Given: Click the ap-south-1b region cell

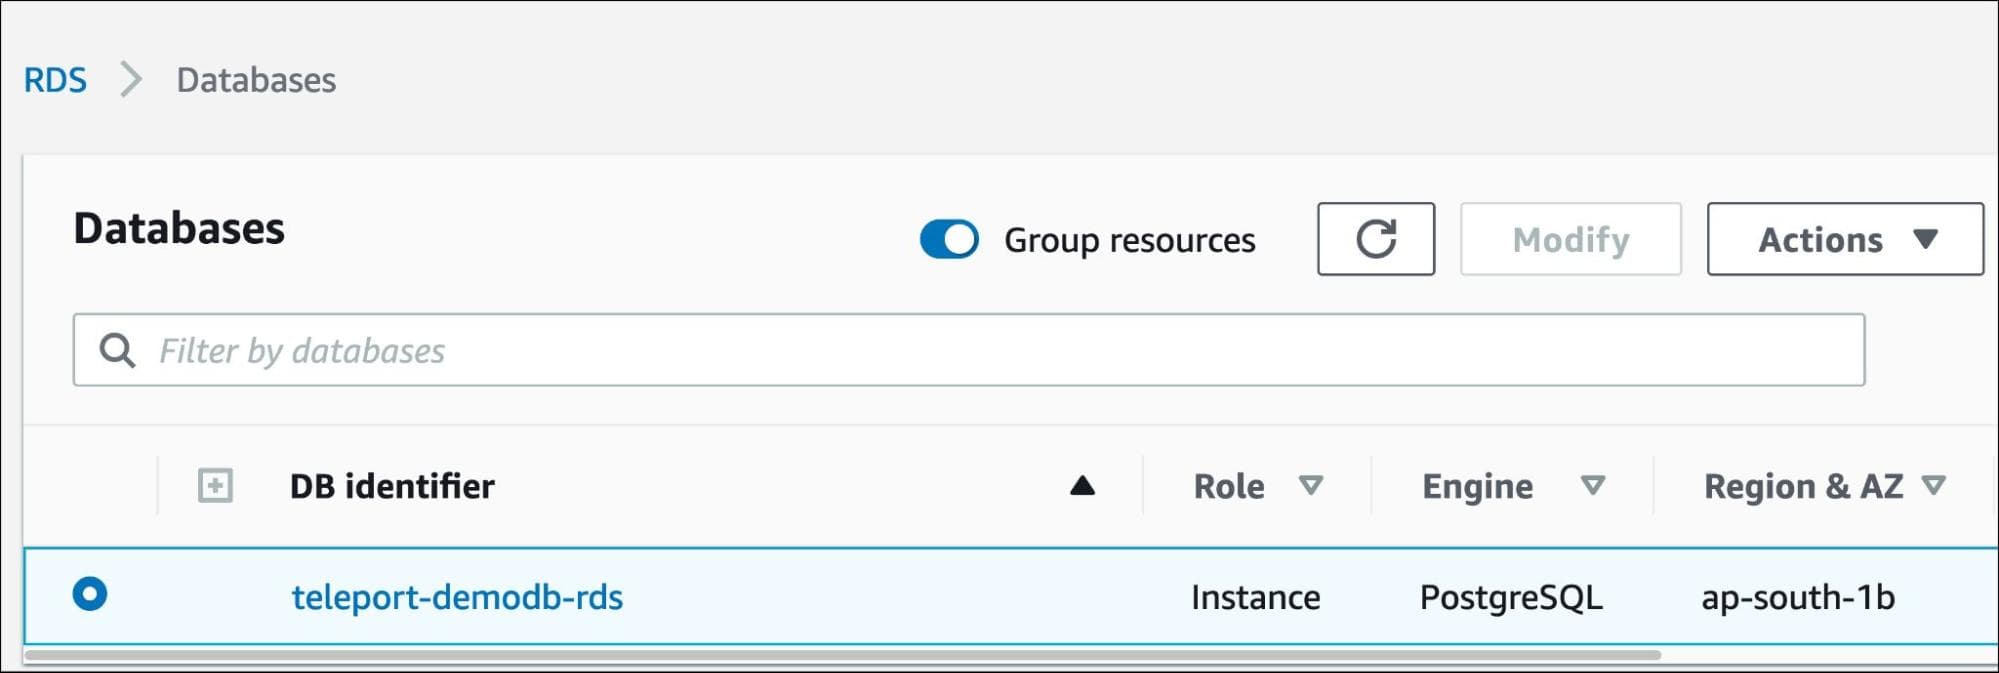Looking at the screenshot, I should (1798, 597).
